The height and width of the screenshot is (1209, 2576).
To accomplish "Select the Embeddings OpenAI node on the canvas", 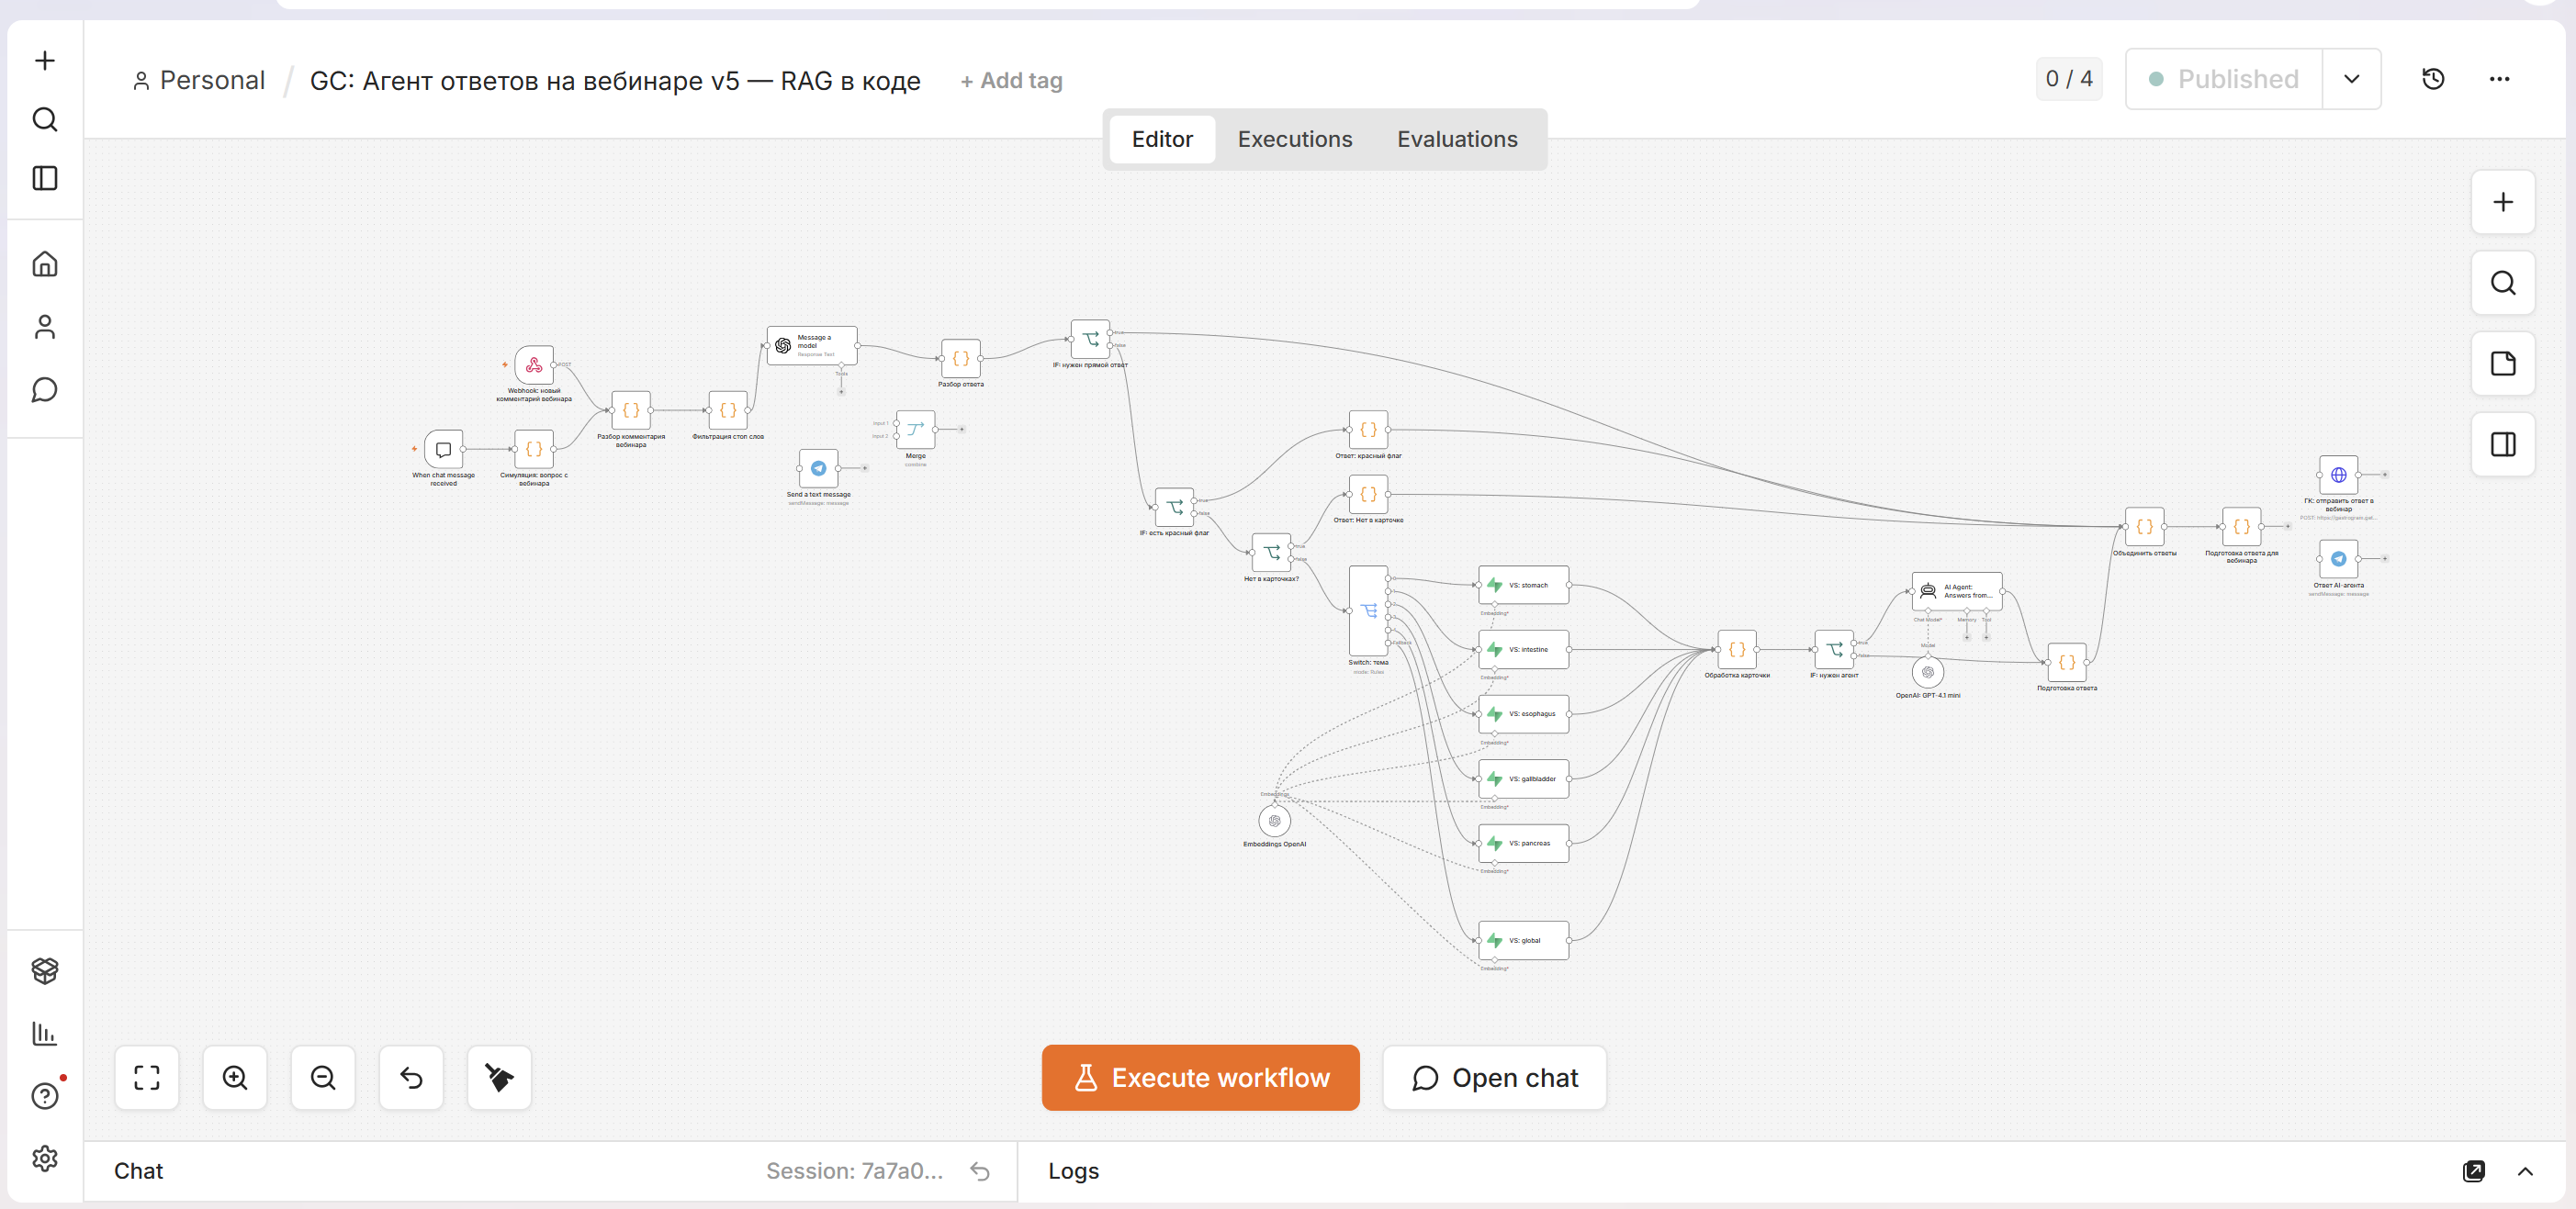I will tap(1274, 821).
